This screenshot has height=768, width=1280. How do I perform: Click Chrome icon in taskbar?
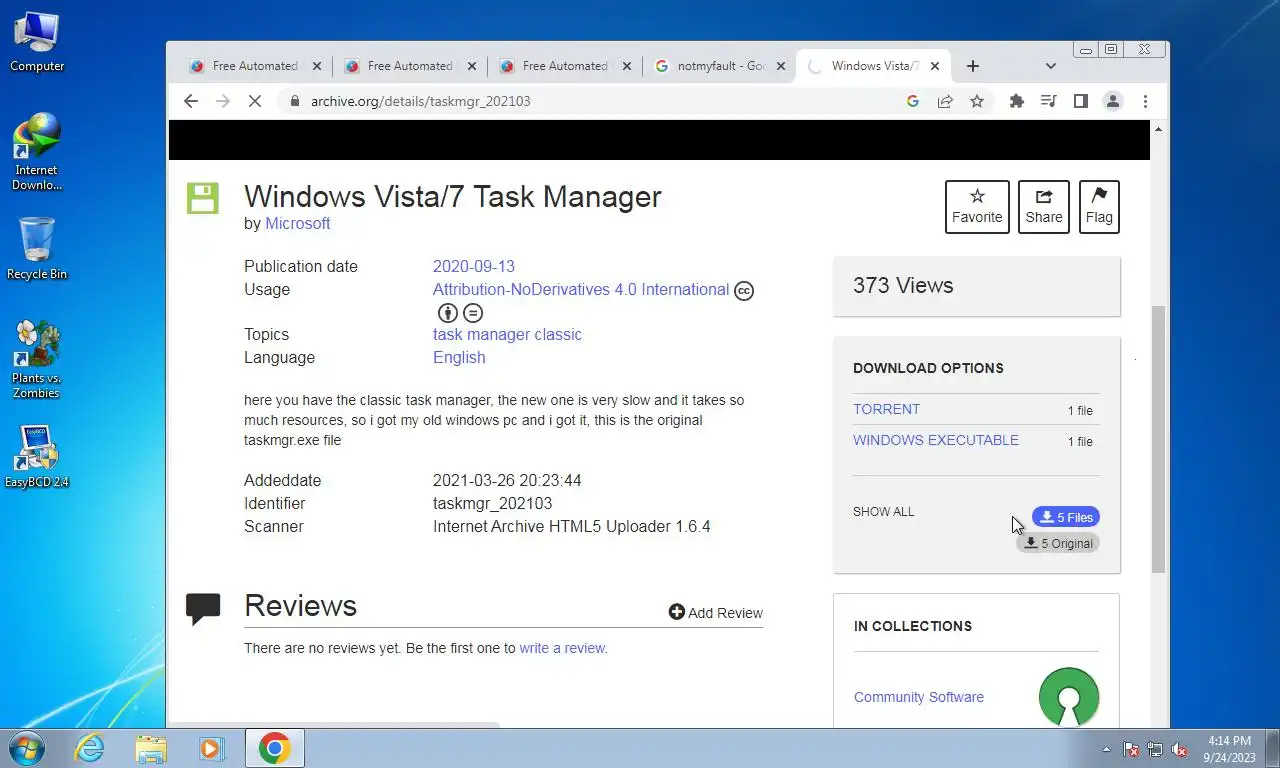click(x=274, y=748)
